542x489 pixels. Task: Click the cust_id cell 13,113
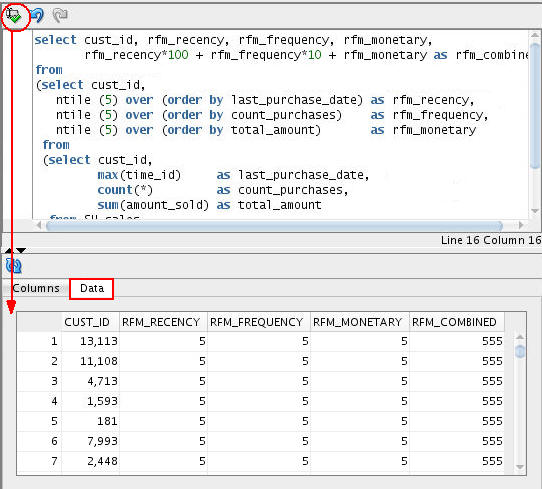tap(91, 341)
